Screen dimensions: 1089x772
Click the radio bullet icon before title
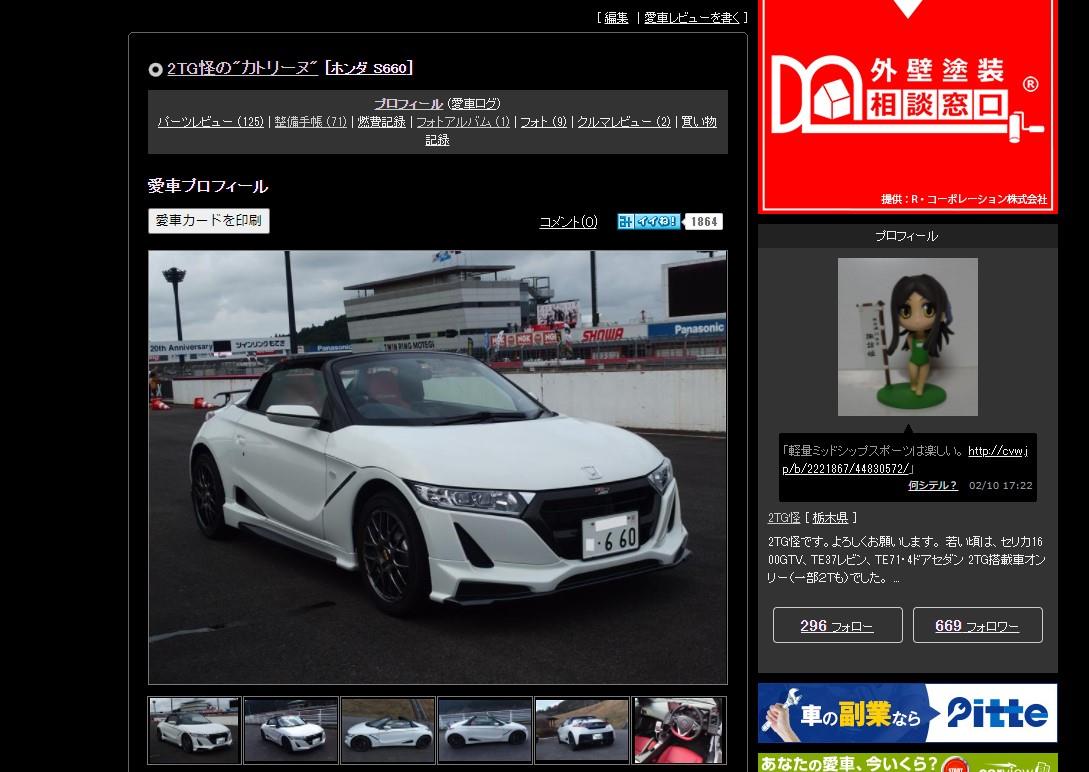156,69
